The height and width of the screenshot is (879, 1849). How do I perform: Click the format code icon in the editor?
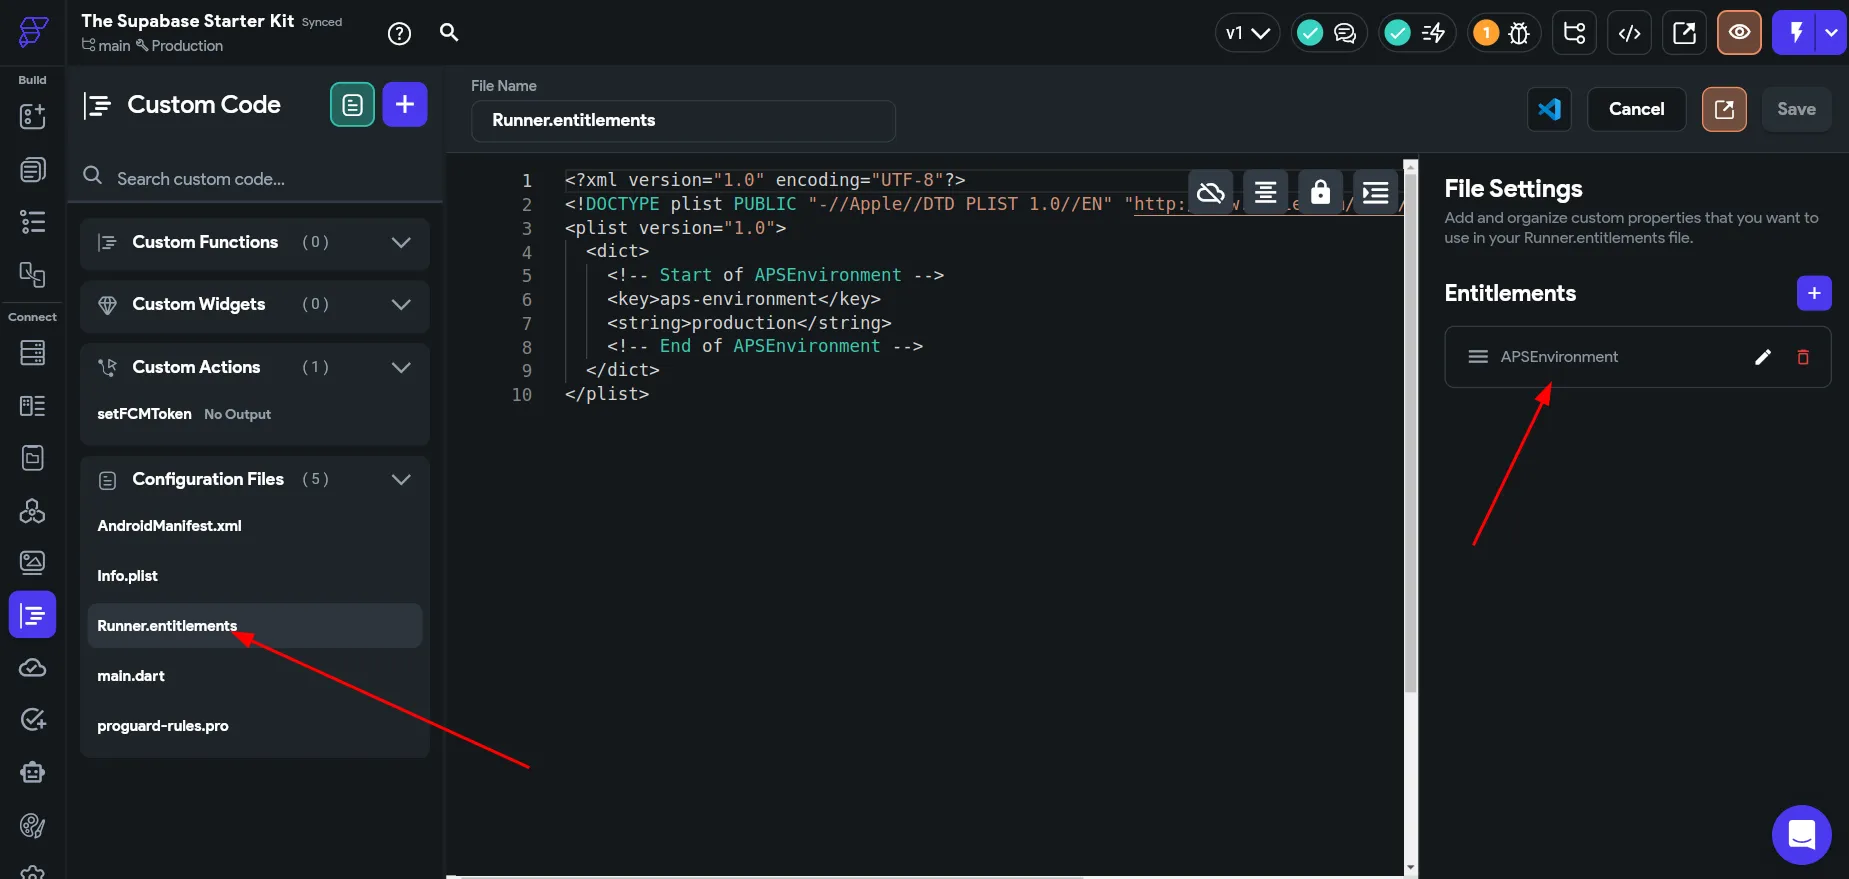(x=1265, y=192)
